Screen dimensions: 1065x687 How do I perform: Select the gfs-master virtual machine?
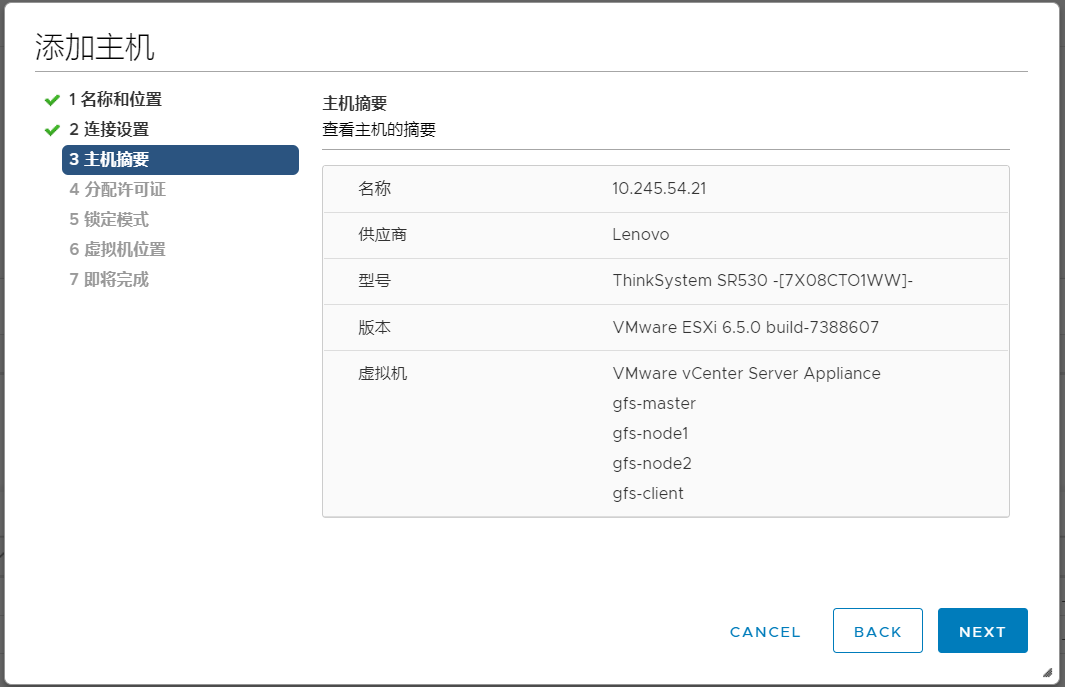(654, 404)
